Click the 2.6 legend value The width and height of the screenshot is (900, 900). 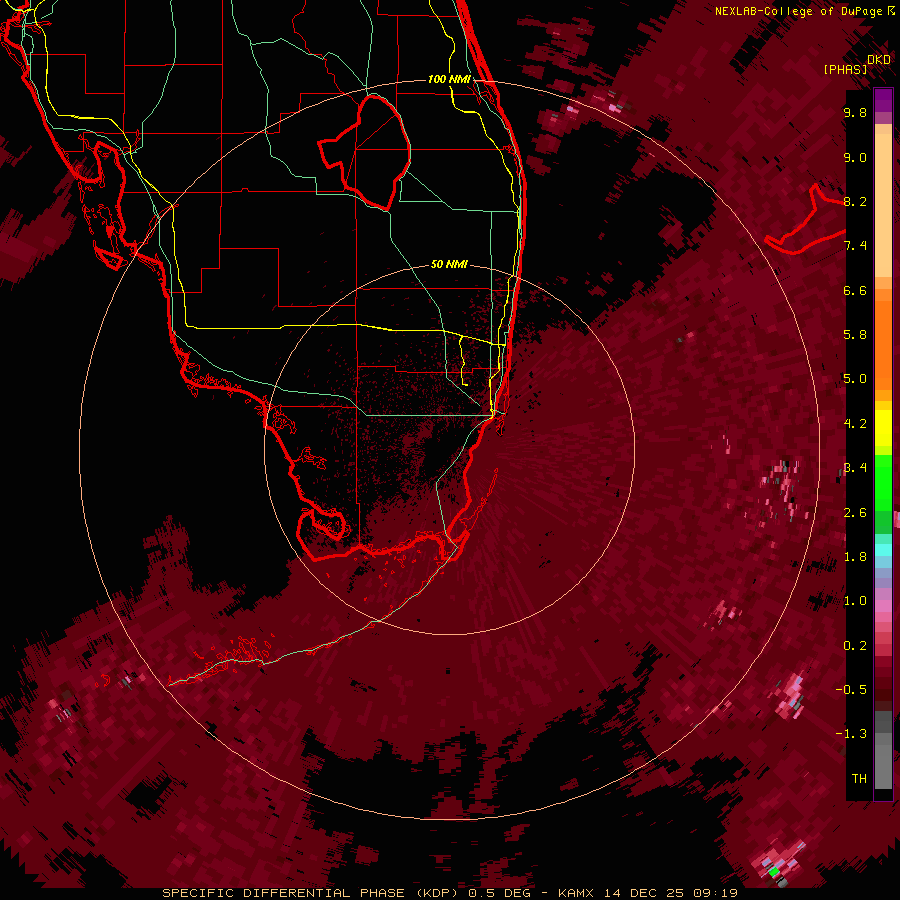[x=855, y=513]
